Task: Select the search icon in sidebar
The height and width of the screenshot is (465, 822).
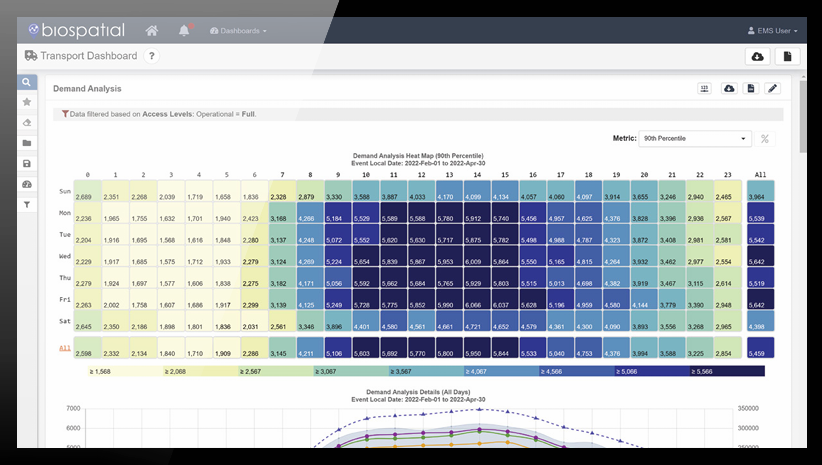Action: pyautogui.click(x=27, y=82)
